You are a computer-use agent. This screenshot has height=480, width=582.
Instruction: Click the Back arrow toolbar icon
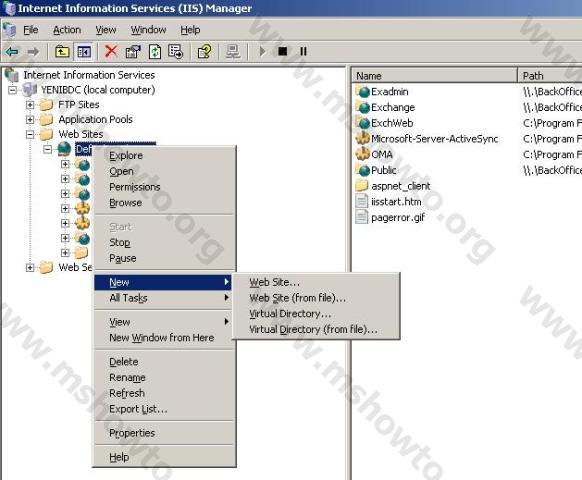12,52
